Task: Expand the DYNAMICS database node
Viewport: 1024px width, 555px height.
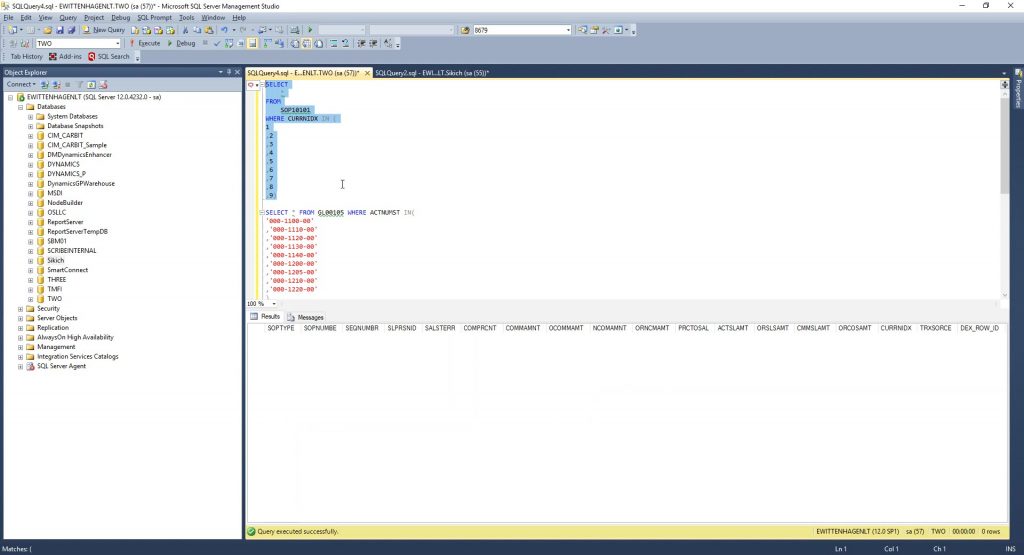Action: point(31,164)
